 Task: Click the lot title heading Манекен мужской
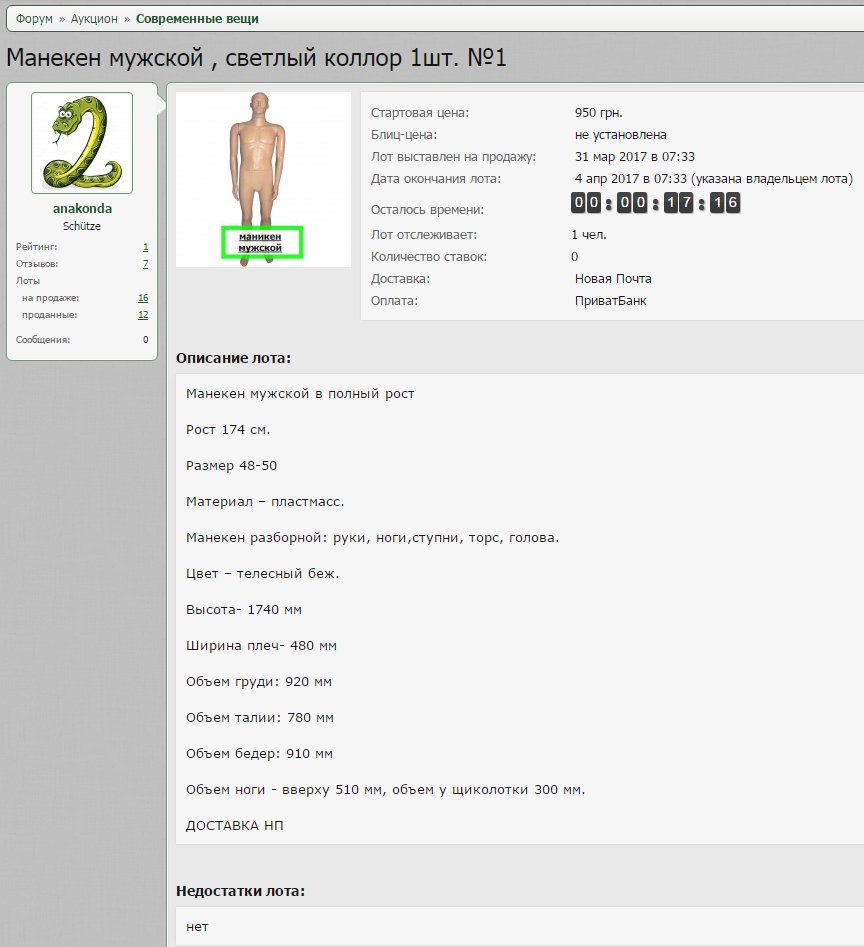coord(257,59)
